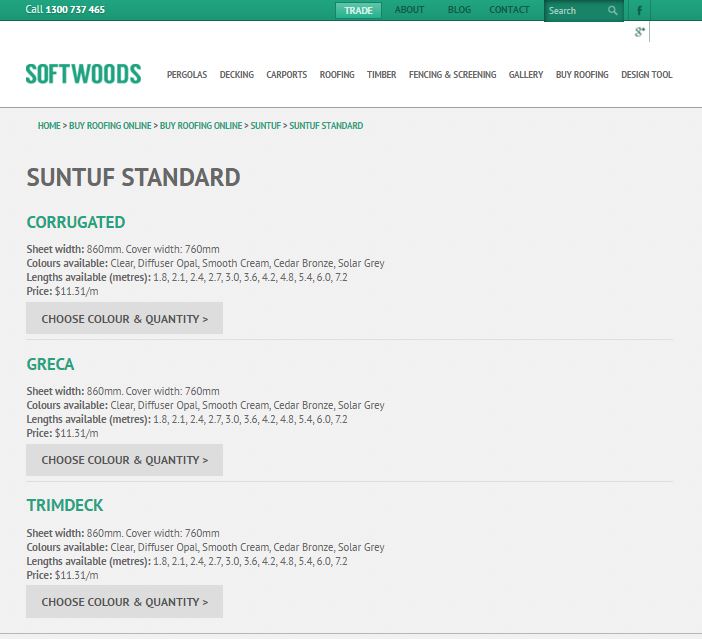
Task: Open the Roofing menu item
Action: point(337,75)
